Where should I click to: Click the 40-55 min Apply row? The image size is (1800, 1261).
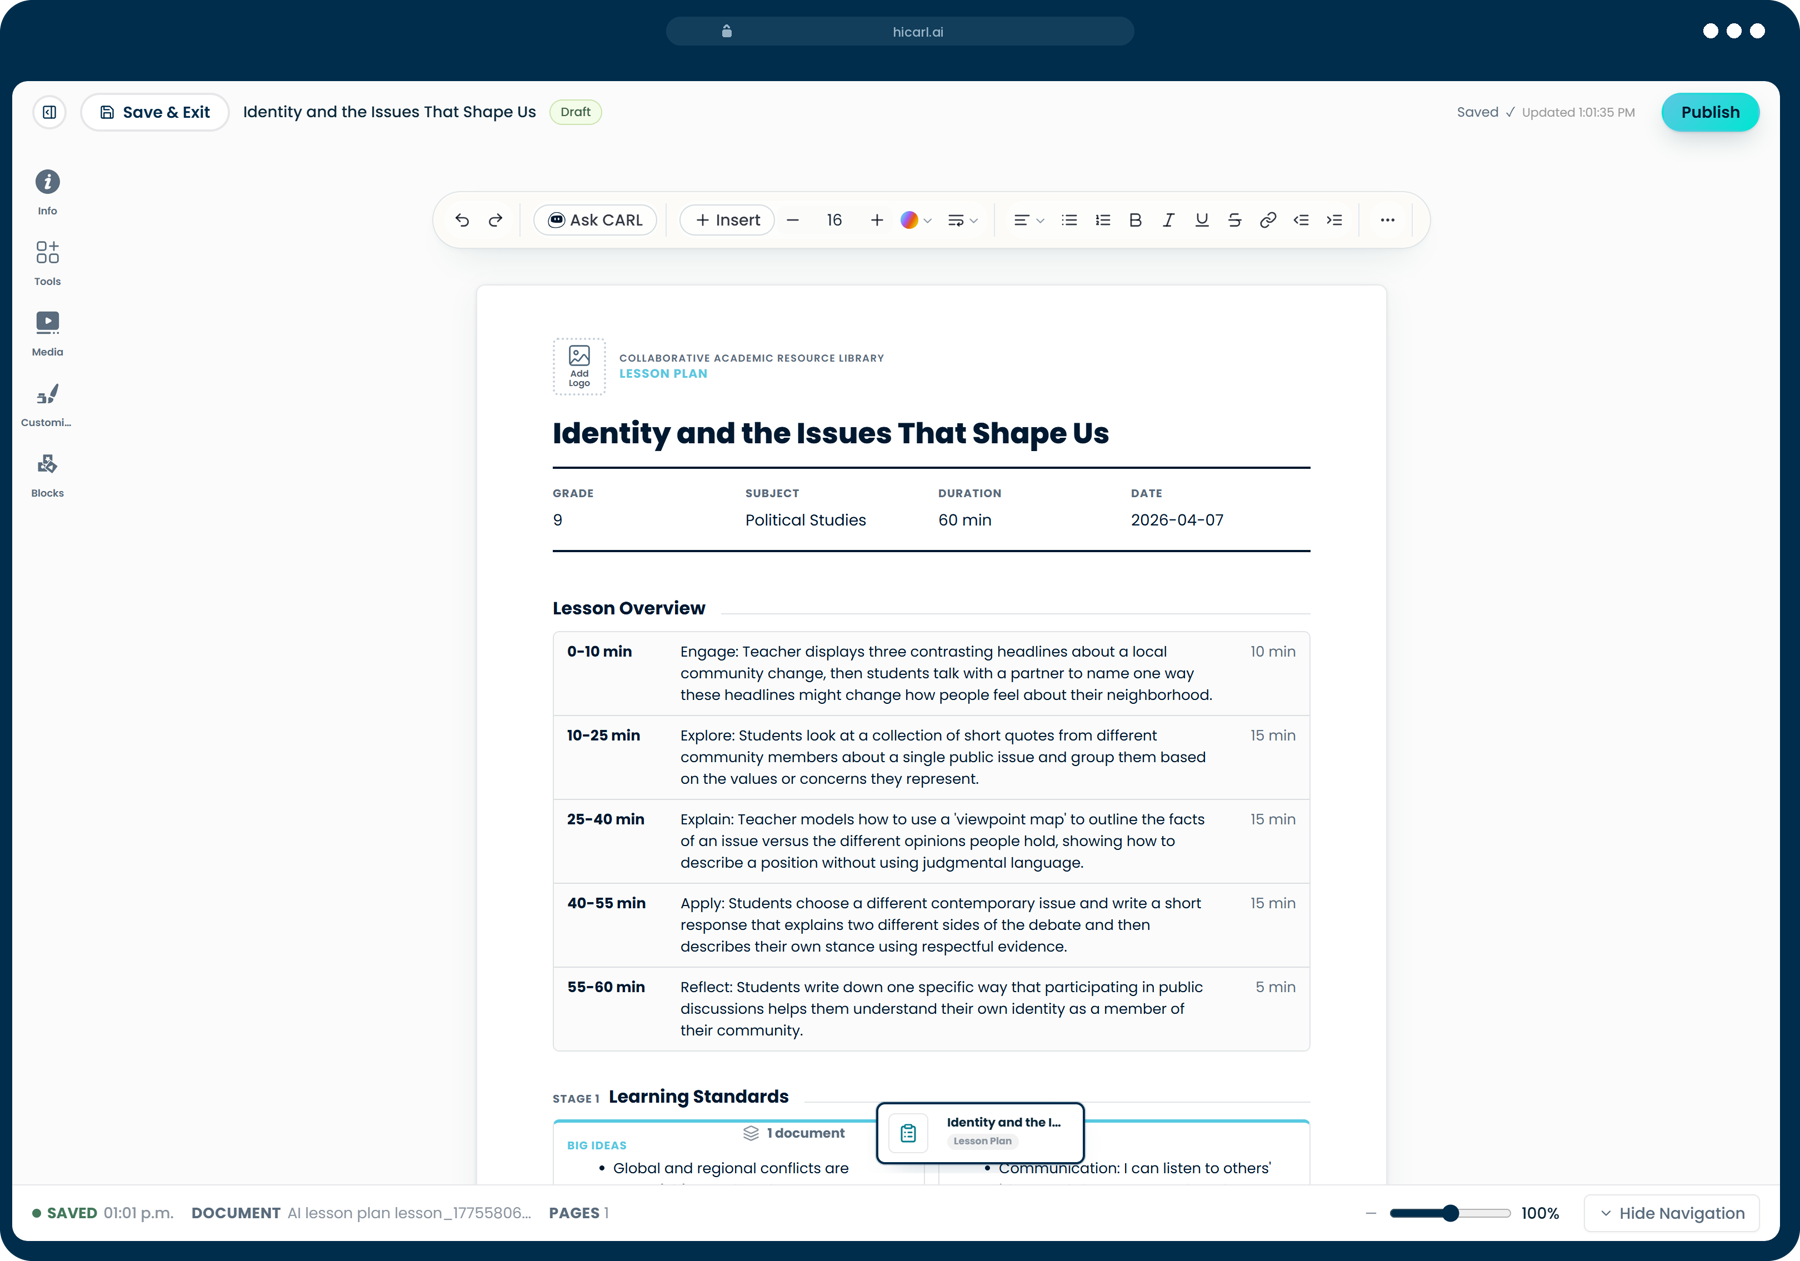click(931, 925)
